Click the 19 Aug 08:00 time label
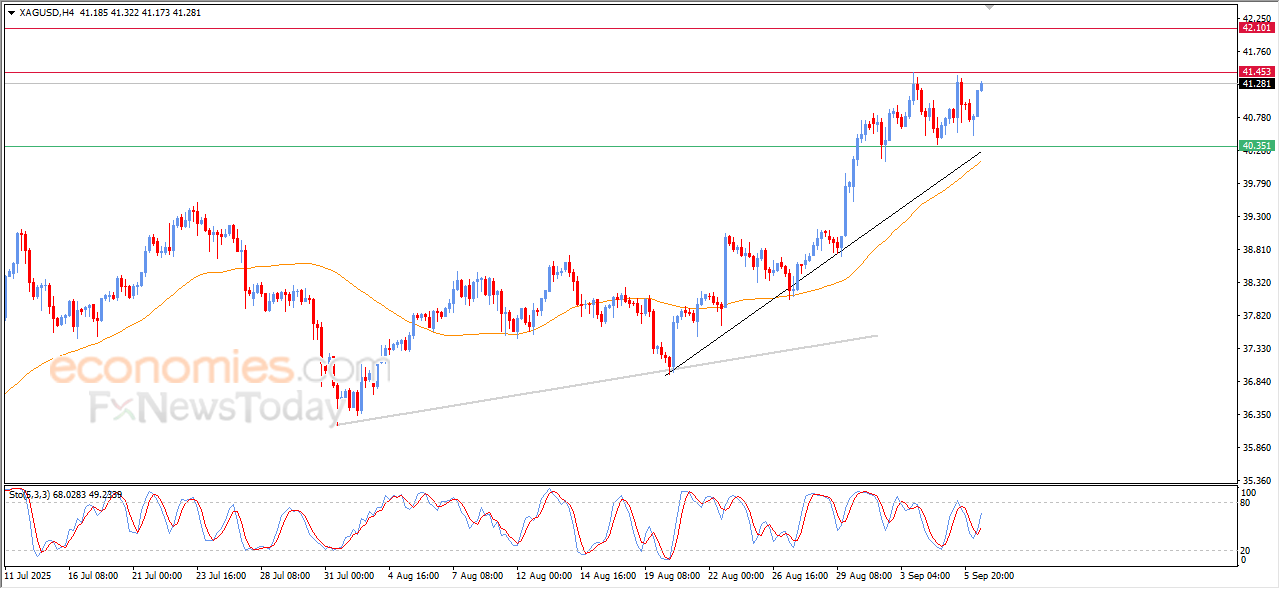This screenshot has width=1280, height=589. [671, 576]
